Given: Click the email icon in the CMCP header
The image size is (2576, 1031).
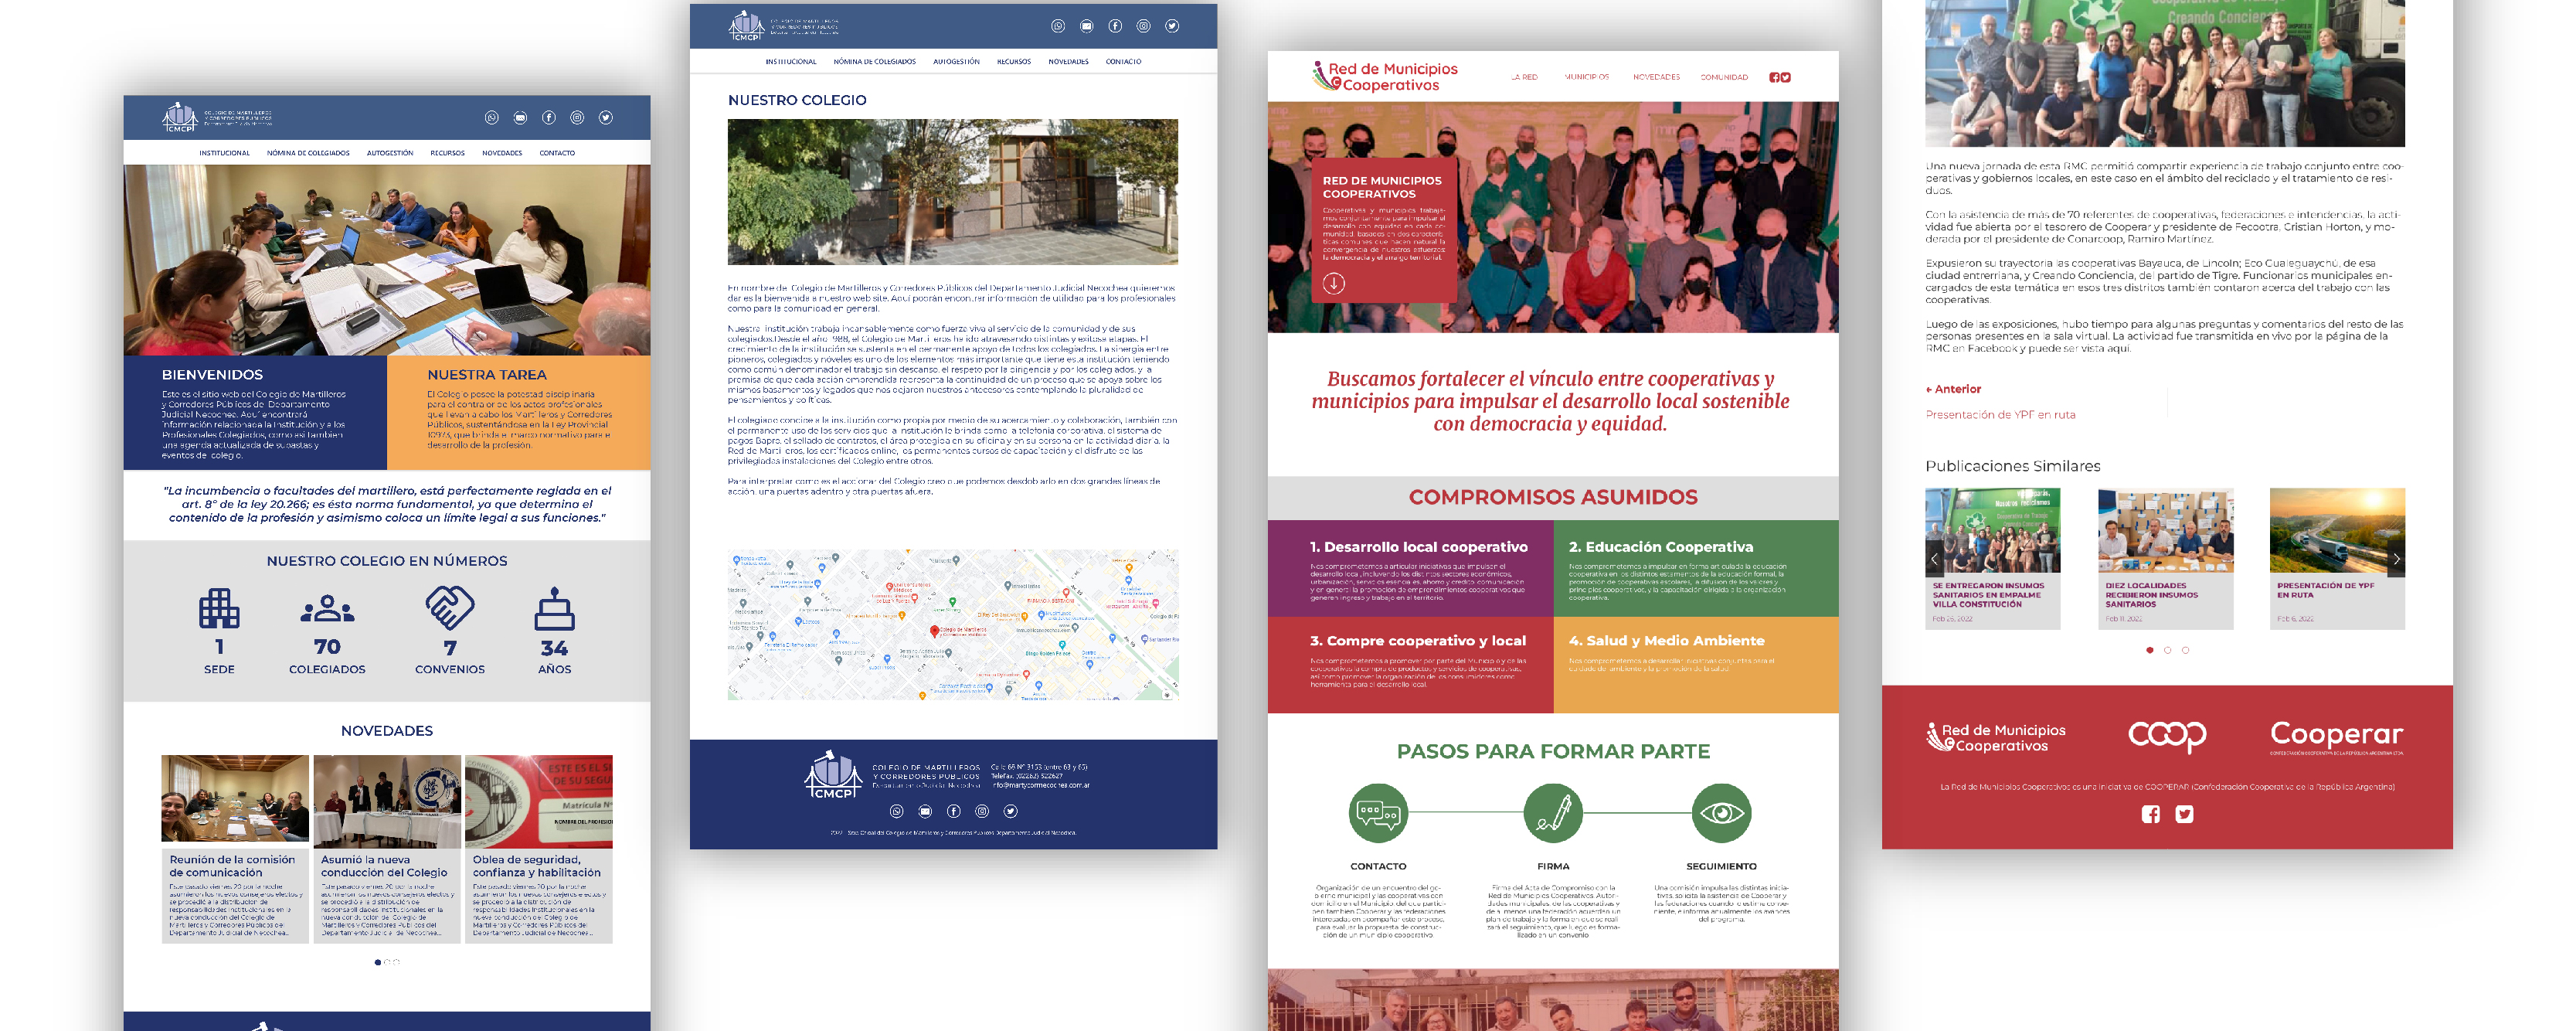Looking at the screenshot, I should click(x=521, y=120).
